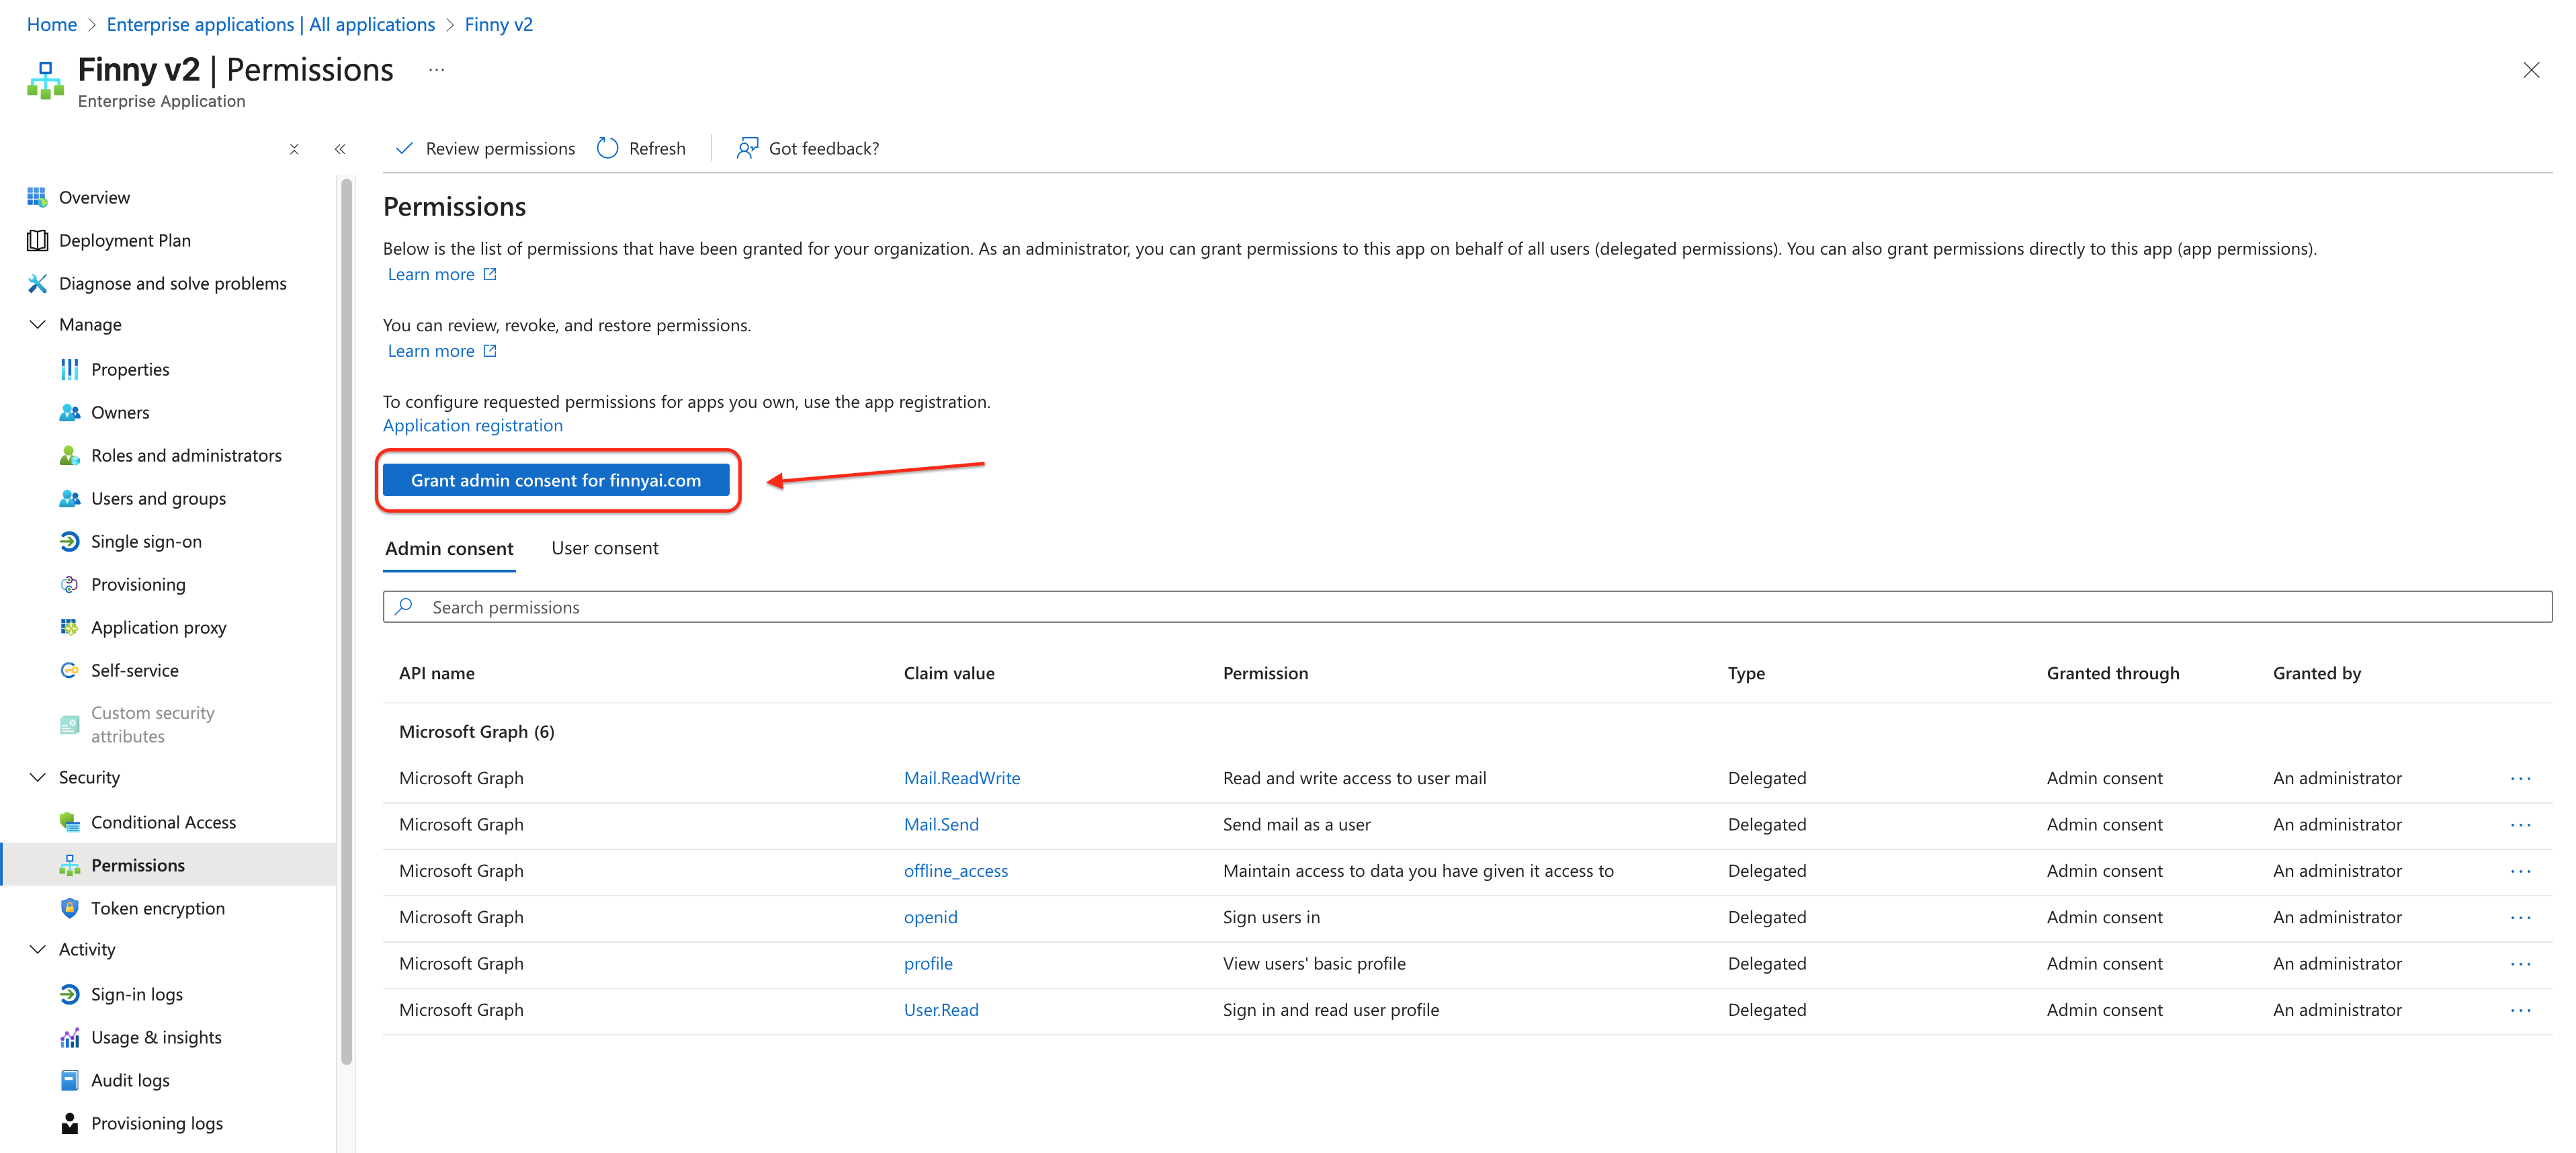Close the Permissions blade with the X
2576x1153 pixels.
point(2531,70)
